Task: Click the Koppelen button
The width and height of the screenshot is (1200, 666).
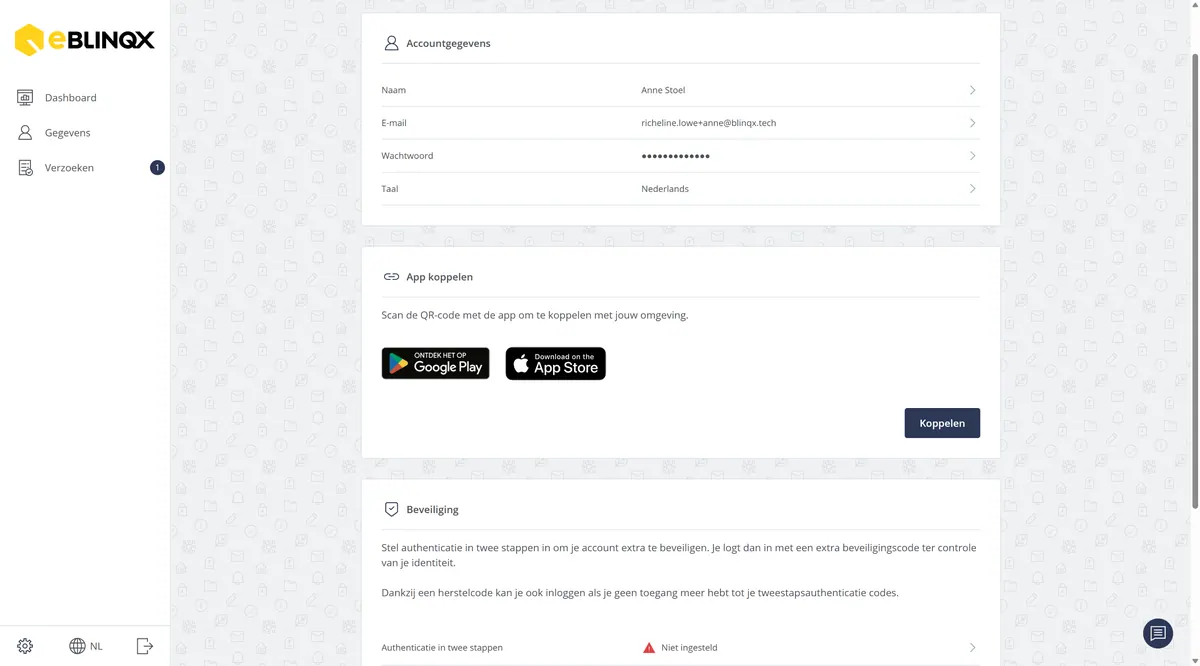Action: pyautogui.click(x=942, y=423)
